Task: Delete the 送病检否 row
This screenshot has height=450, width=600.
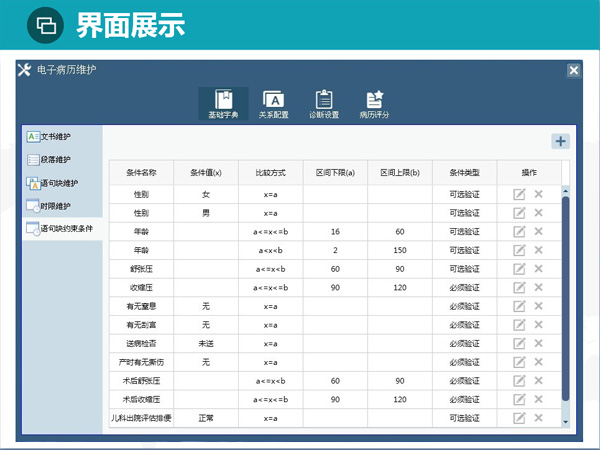Action: [x=538, y=343]
